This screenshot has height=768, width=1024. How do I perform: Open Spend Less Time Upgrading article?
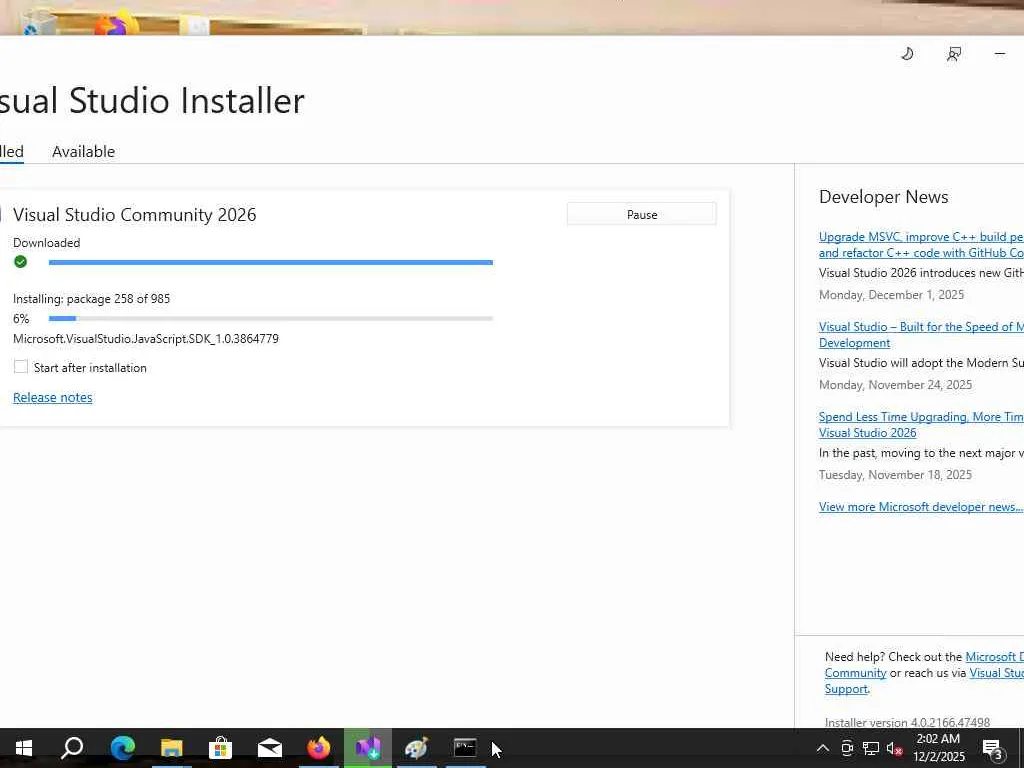click(x=921, y=424)
